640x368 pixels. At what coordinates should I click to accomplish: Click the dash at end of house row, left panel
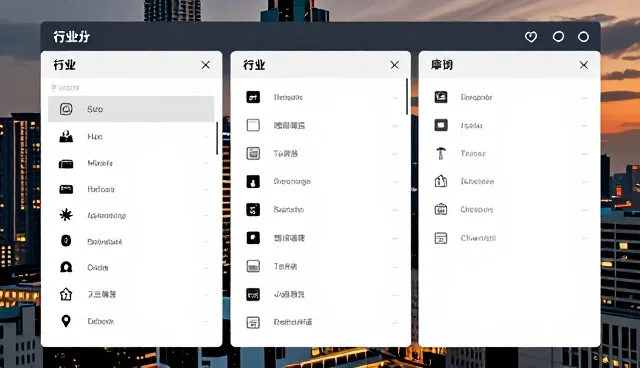point(206,295)
